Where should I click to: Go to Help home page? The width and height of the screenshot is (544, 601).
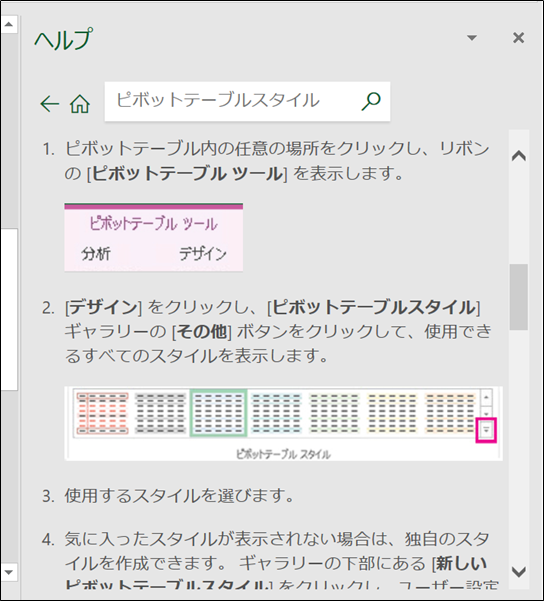pyautogui.click(x=80, y=103)
